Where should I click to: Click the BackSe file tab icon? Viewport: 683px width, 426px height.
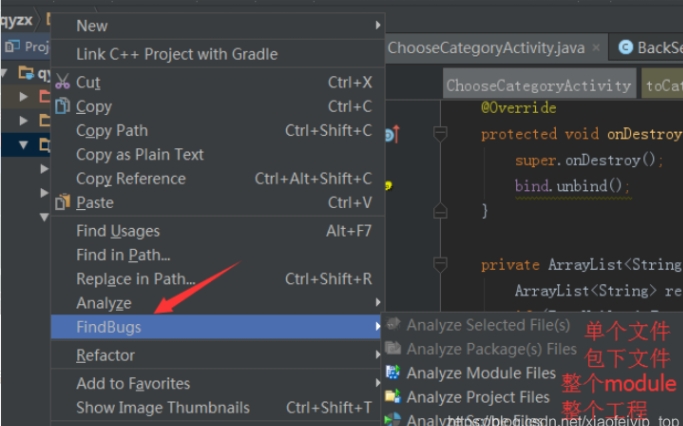coord(626,47)
